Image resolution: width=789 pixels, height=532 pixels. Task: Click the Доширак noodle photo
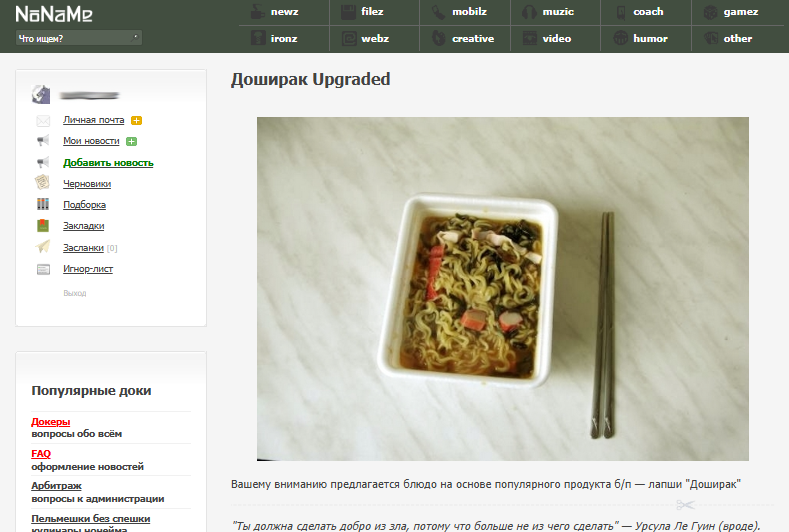point(503,289)
